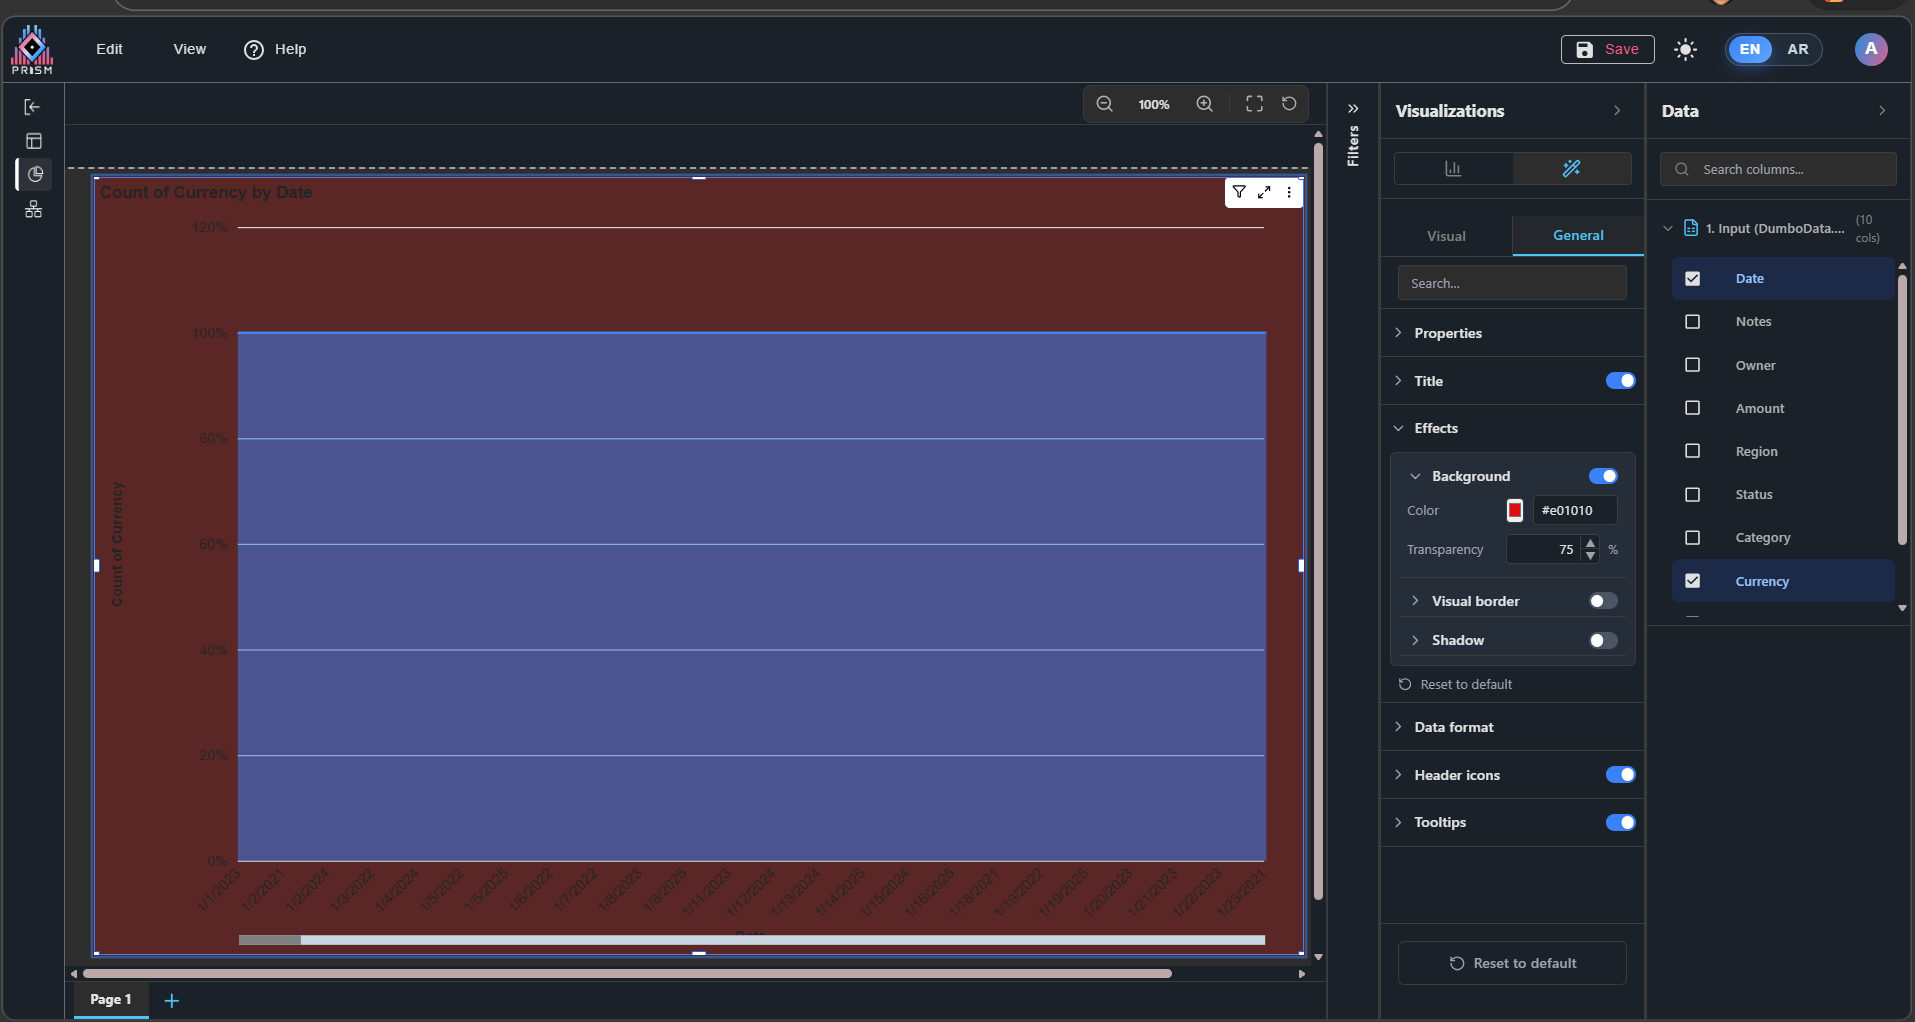Viewport: 1915px width, 1022px height.
Task: Disable the Background effect toggle
Action: 1603,476
